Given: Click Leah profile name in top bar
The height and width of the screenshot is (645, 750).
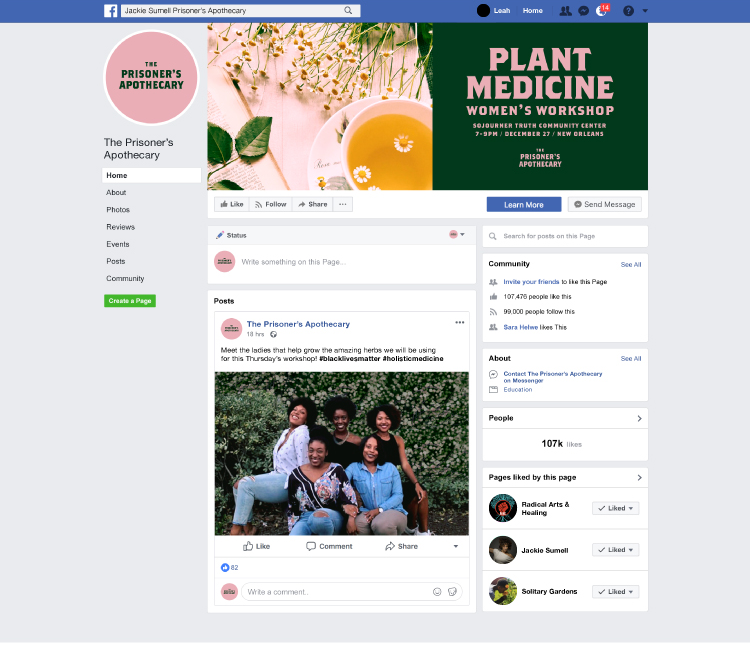Looking at the screenshot, I should (x=502, y=11).
